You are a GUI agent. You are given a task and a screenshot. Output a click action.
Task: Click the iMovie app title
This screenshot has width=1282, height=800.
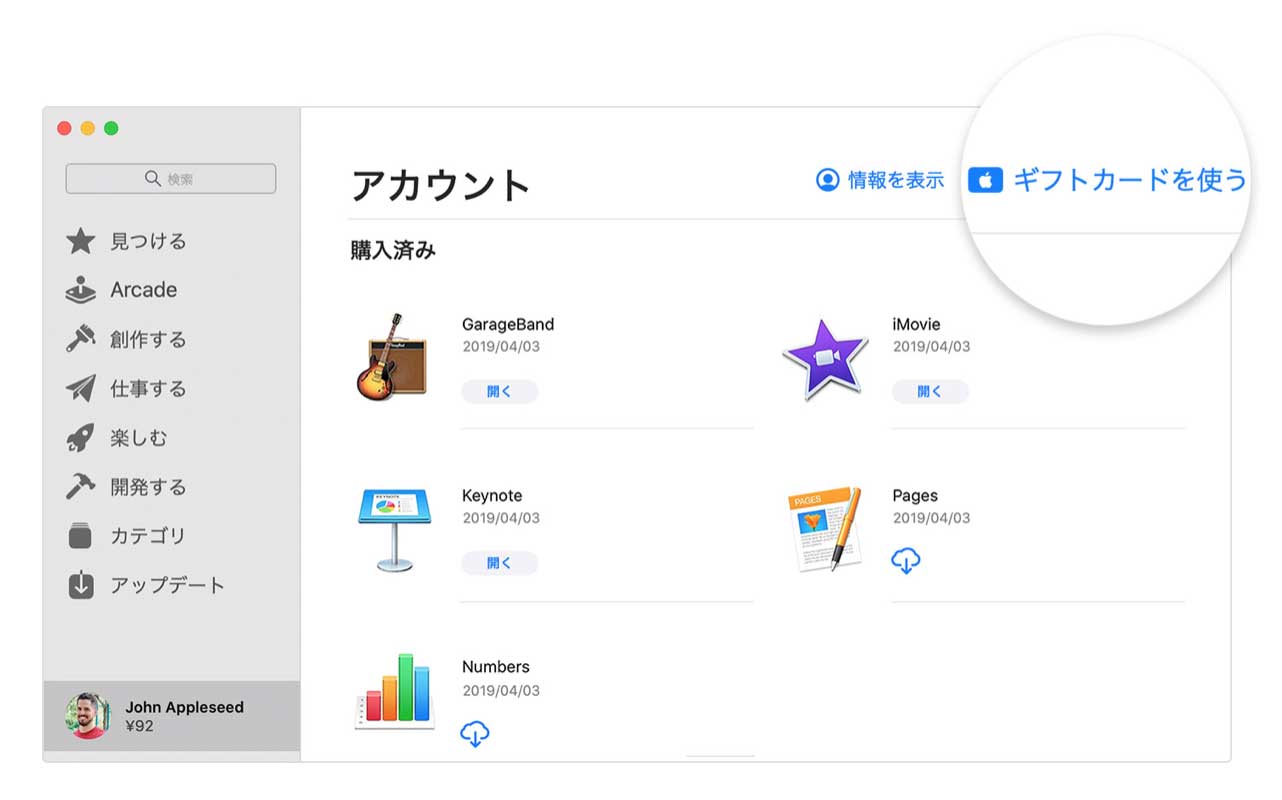916,324
